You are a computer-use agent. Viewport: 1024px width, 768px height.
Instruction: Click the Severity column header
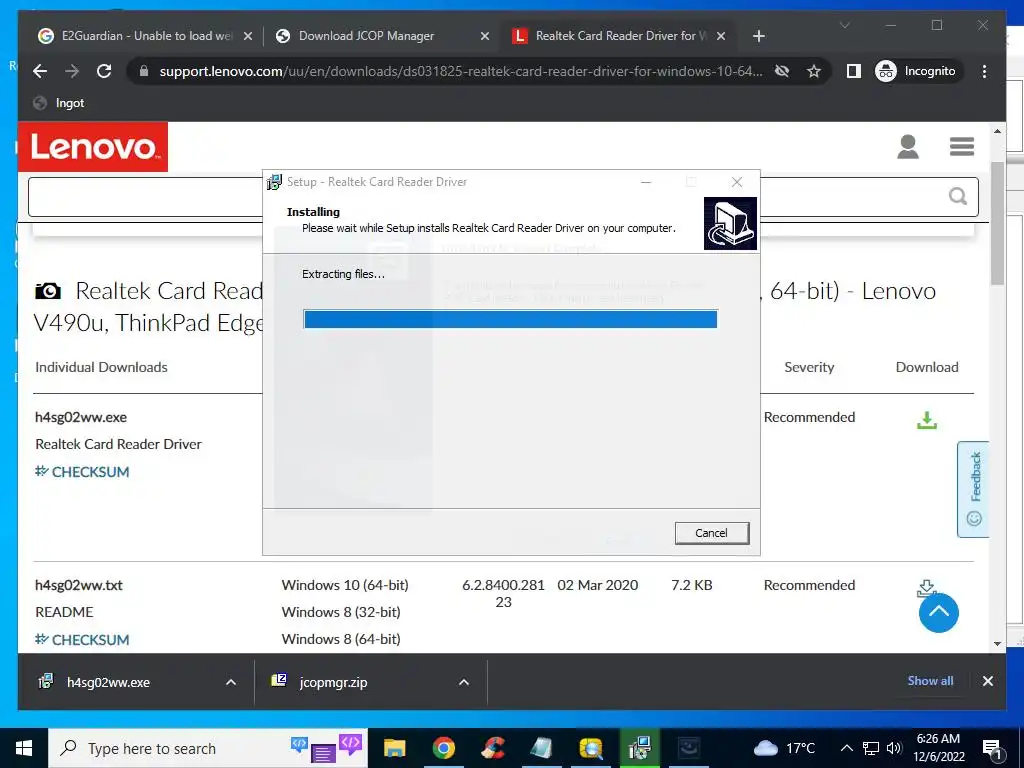point(809,368)
